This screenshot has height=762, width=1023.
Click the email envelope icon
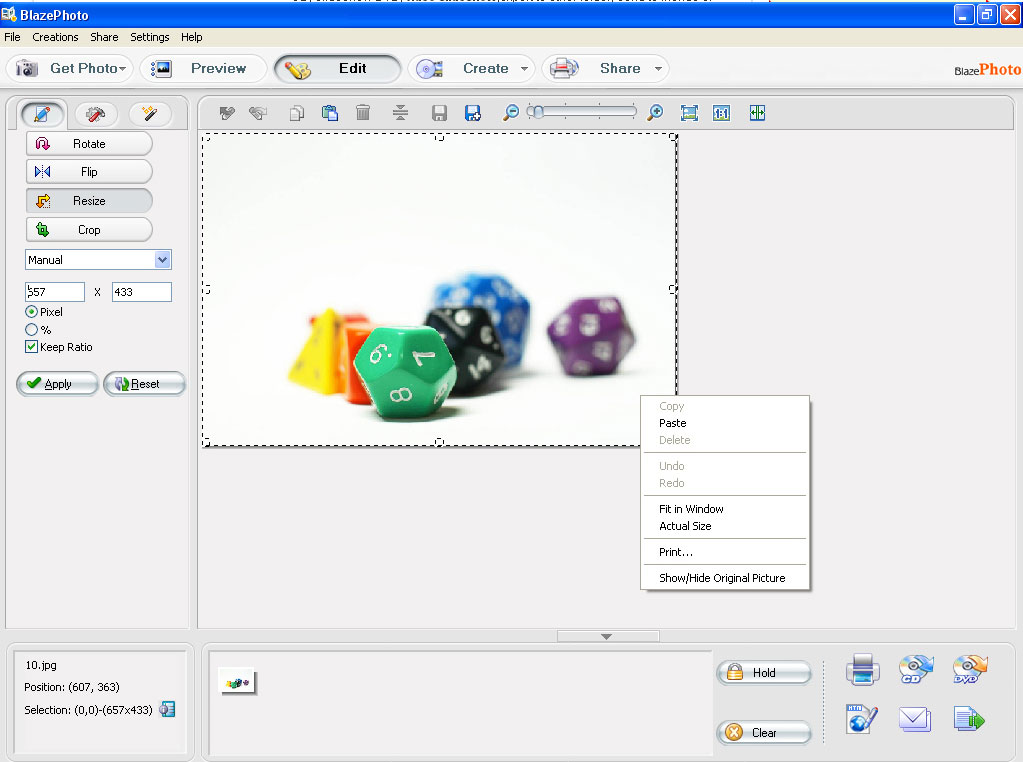coord(915,719)
